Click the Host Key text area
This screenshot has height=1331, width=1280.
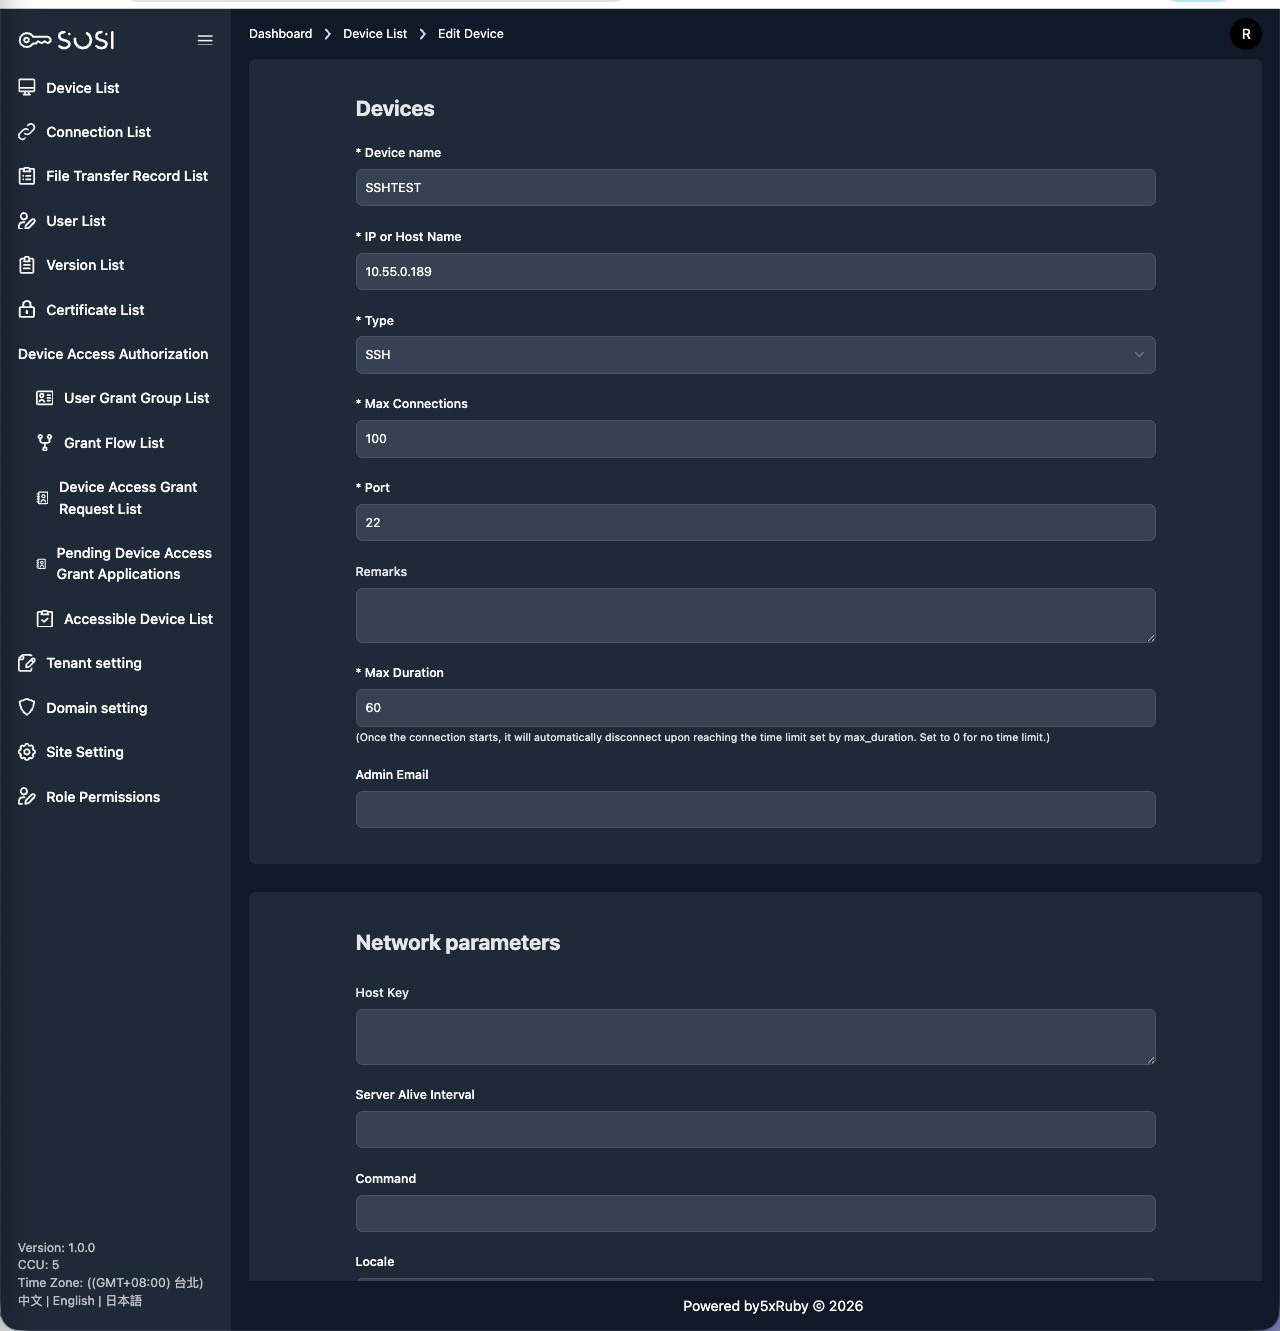click(x=756, y=1037)
